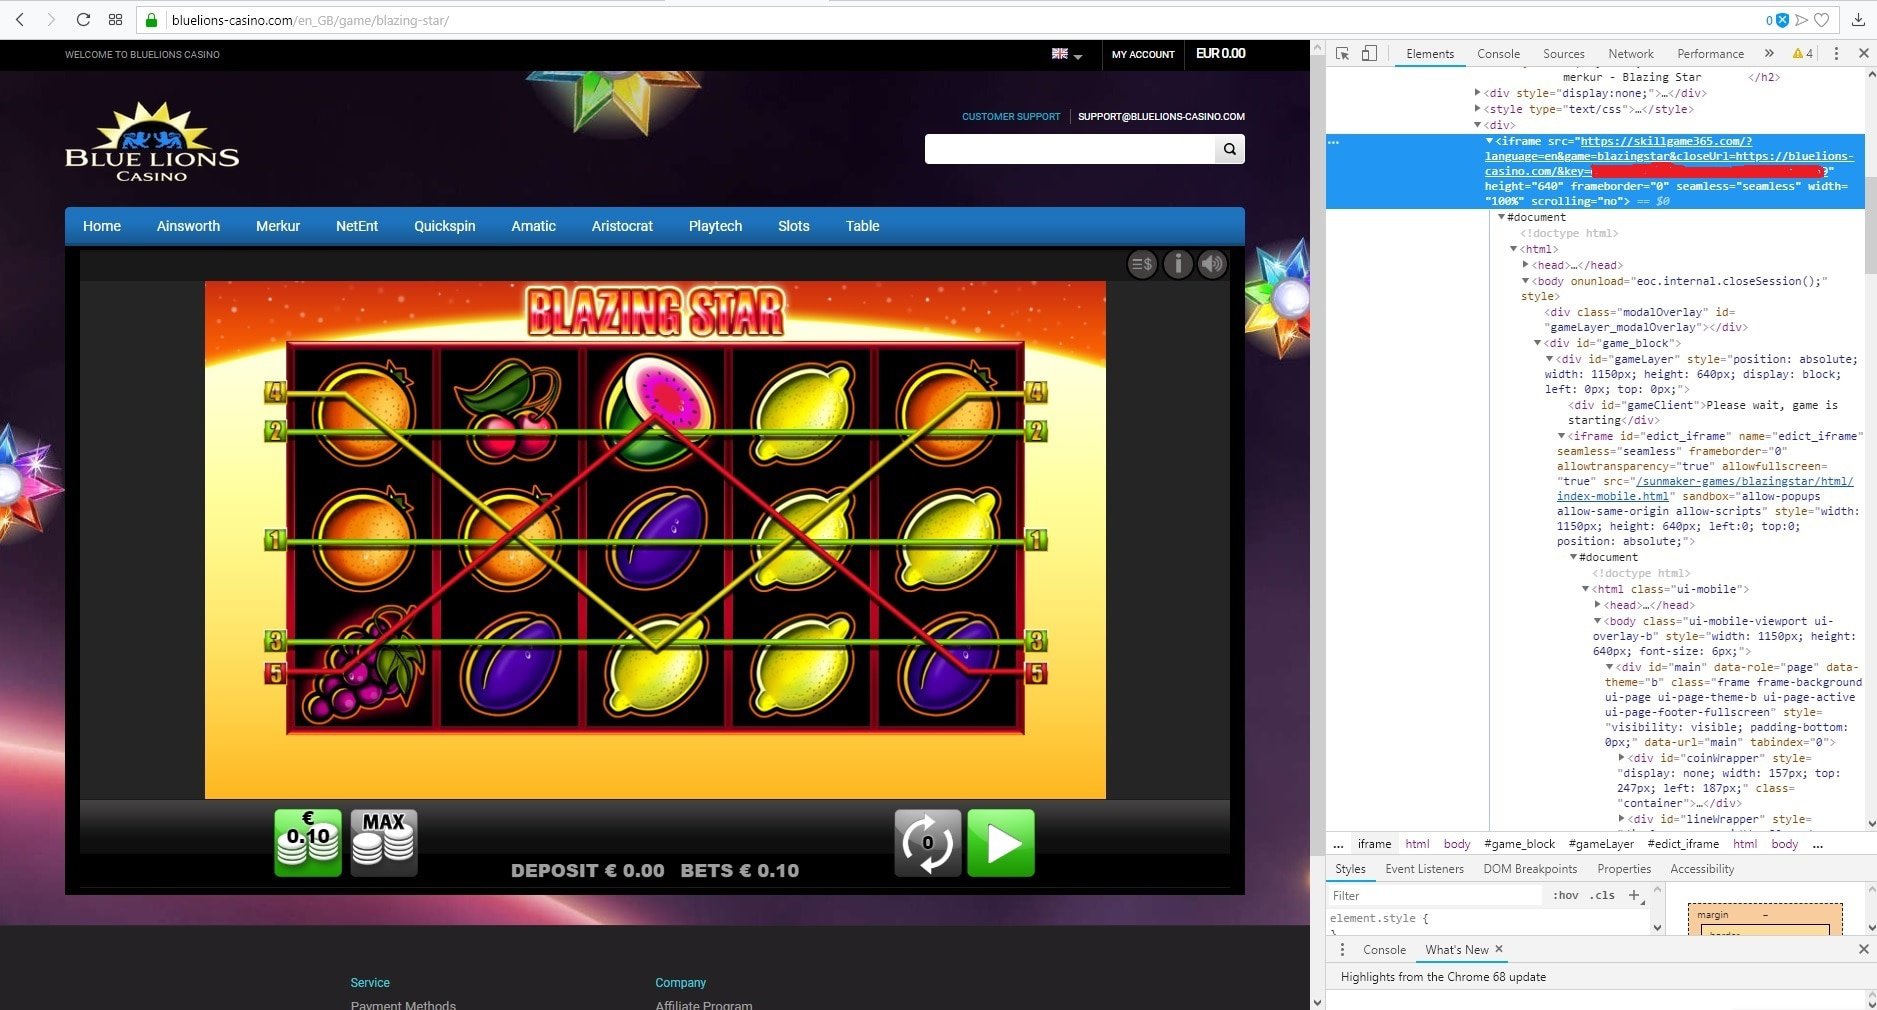Screen dimensions: 1877x1010
Task: Show more DevTools tabs chevron
Action: coord(1769,53)
